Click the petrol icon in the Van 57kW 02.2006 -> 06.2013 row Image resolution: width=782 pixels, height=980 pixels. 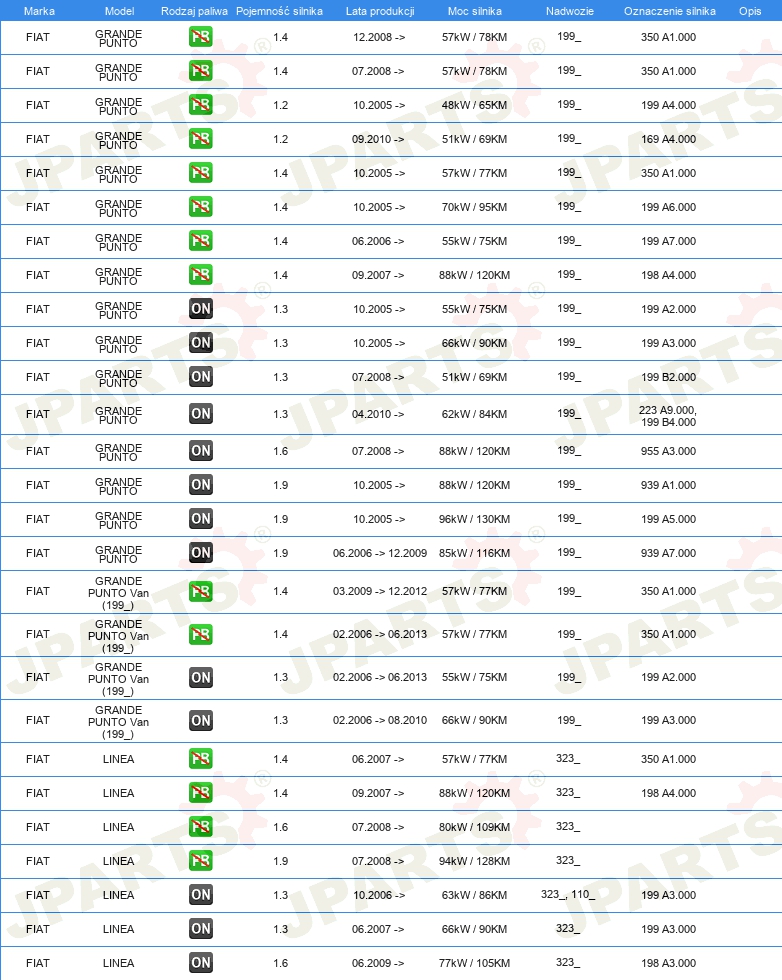pos(201,634)
